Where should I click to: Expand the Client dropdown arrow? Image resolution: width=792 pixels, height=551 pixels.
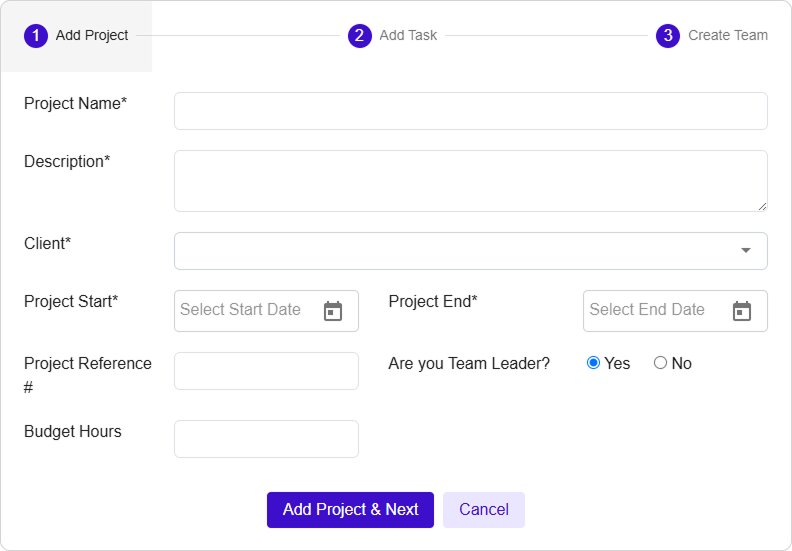point(745,251)
